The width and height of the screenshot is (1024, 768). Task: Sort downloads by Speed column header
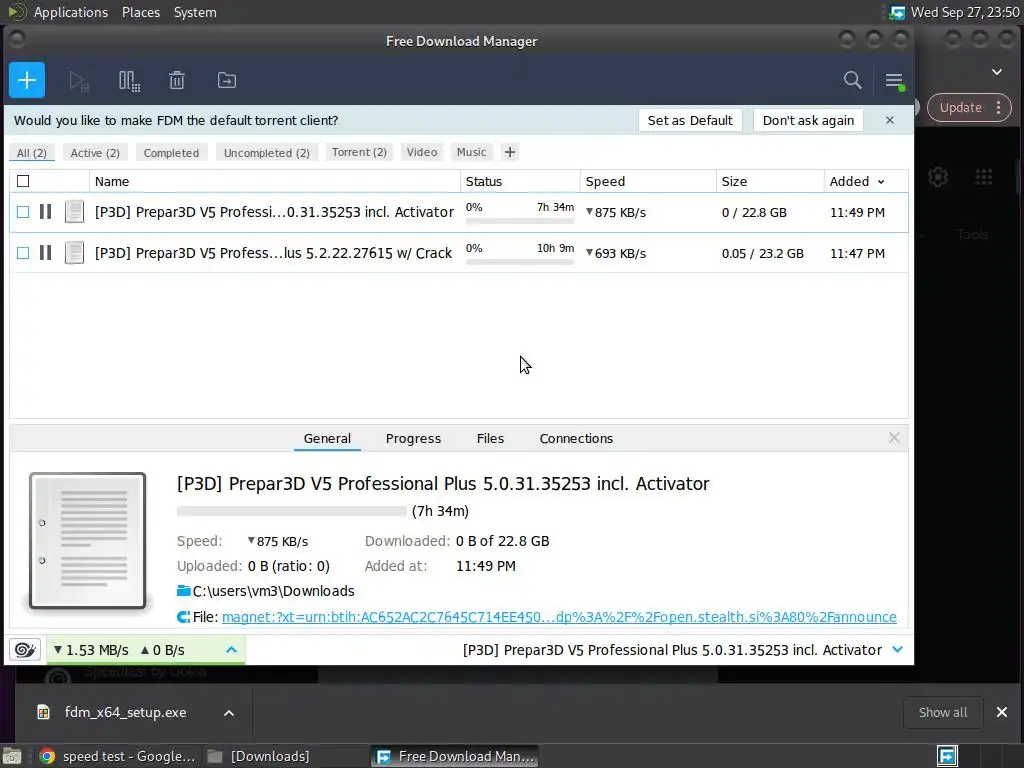(x=648, y=182)
